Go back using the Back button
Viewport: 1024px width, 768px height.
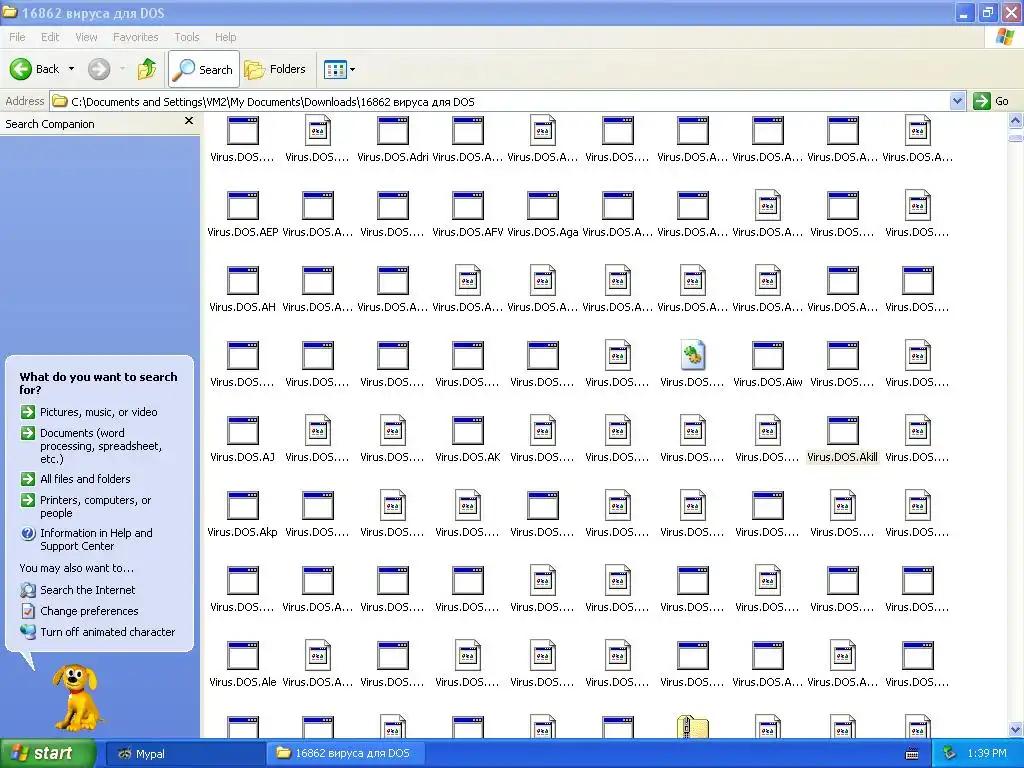pos(34,69)
